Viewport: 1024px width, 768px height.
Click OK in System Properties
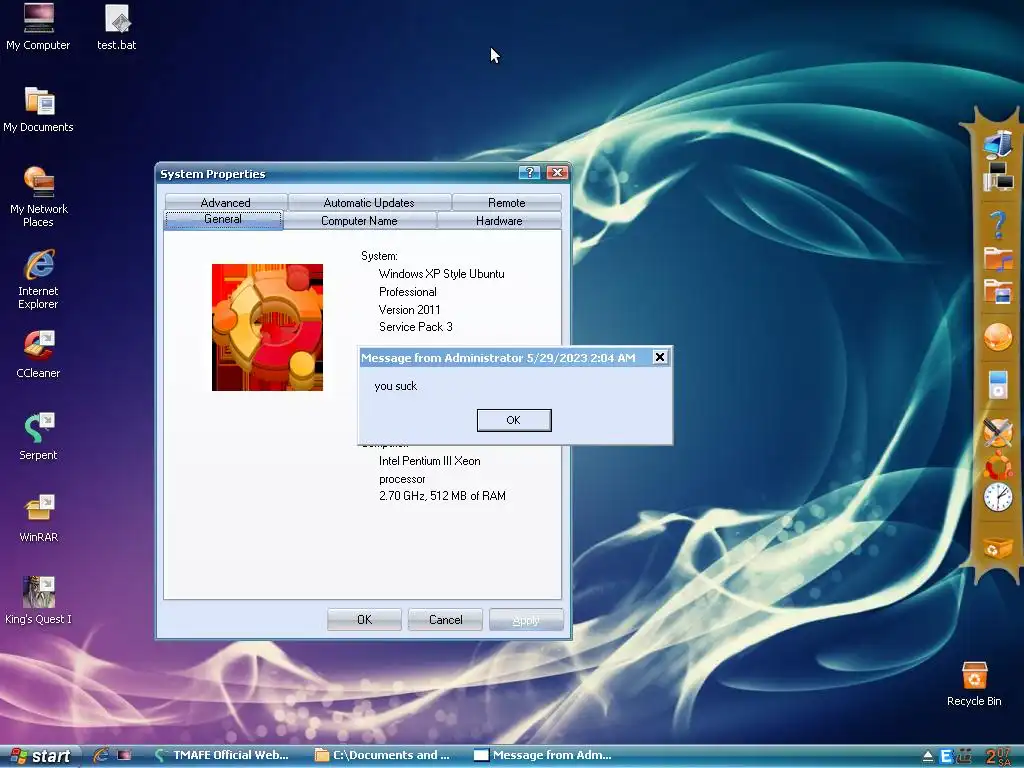364,620
